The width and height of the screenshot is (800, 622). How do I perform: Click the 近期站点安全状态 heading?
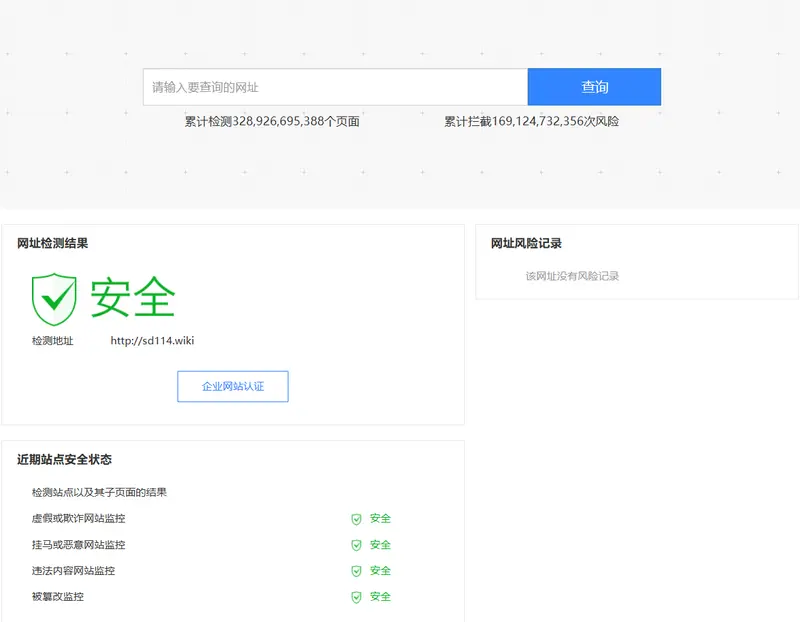pos(64,460)
